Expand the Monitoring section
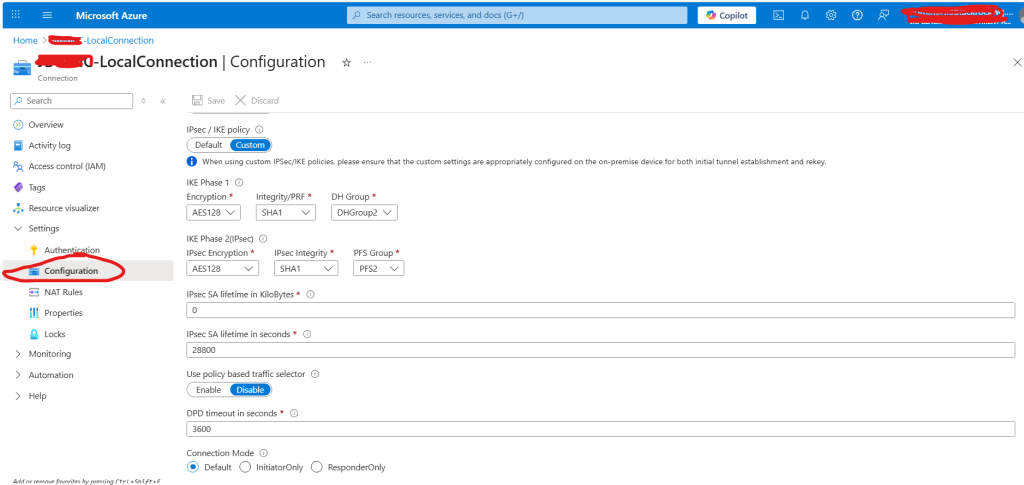This screenshot has height=485, width=1024. point(49,354)
